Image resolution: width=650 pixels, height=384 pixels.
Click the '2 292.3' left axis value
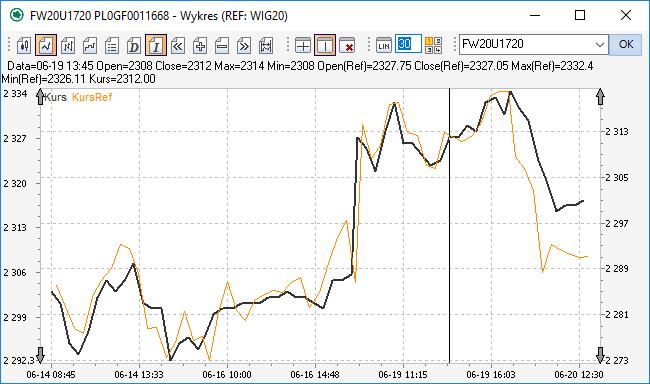(19, 360)
